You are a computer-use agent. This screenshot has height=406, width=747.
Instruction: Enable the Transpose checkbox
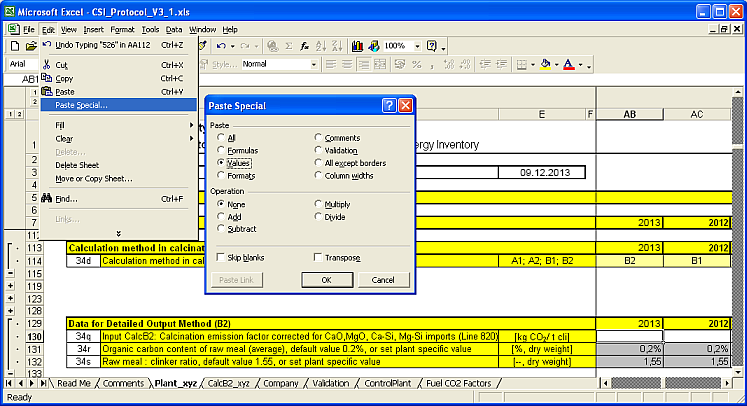pos(319,257)
